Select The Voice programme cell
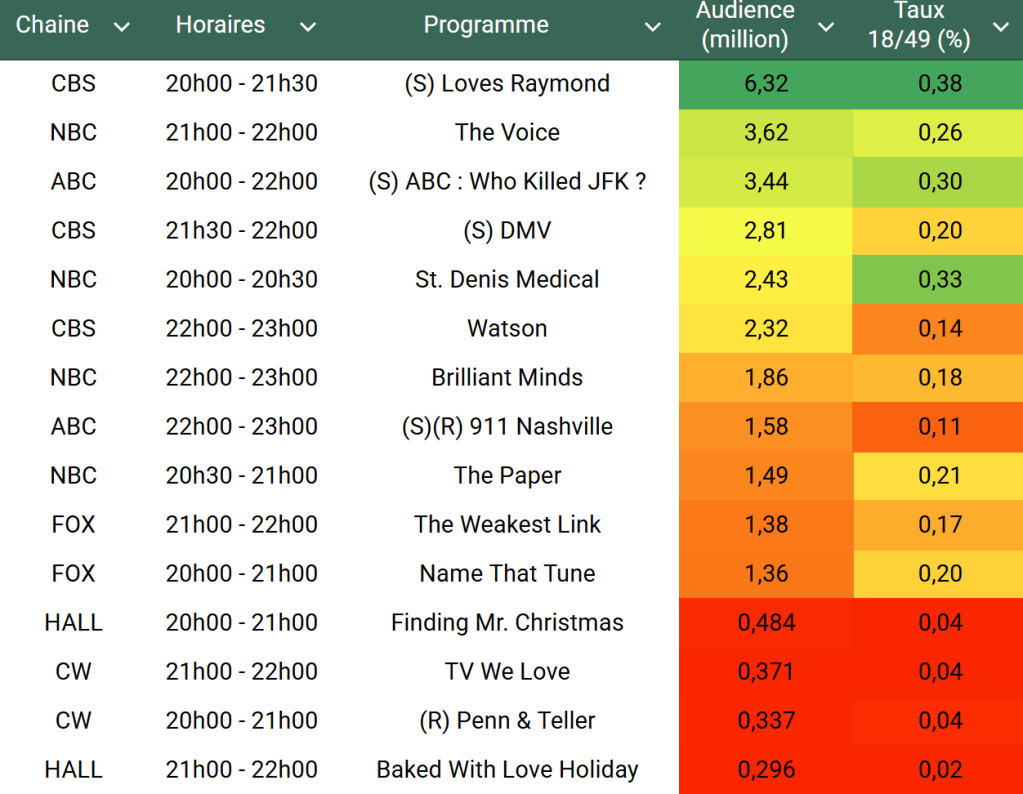Viewport: 1023px width, 794px height. coord(507,133)
